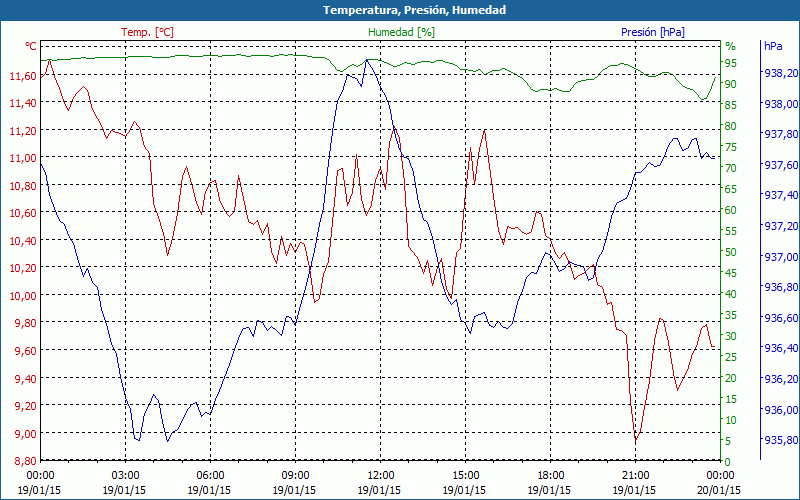Image resolution: width=800 pixels, height=500 pixels.
Task: Click the 10,60 temperature axis value
Action: click(x=23, y=213)
